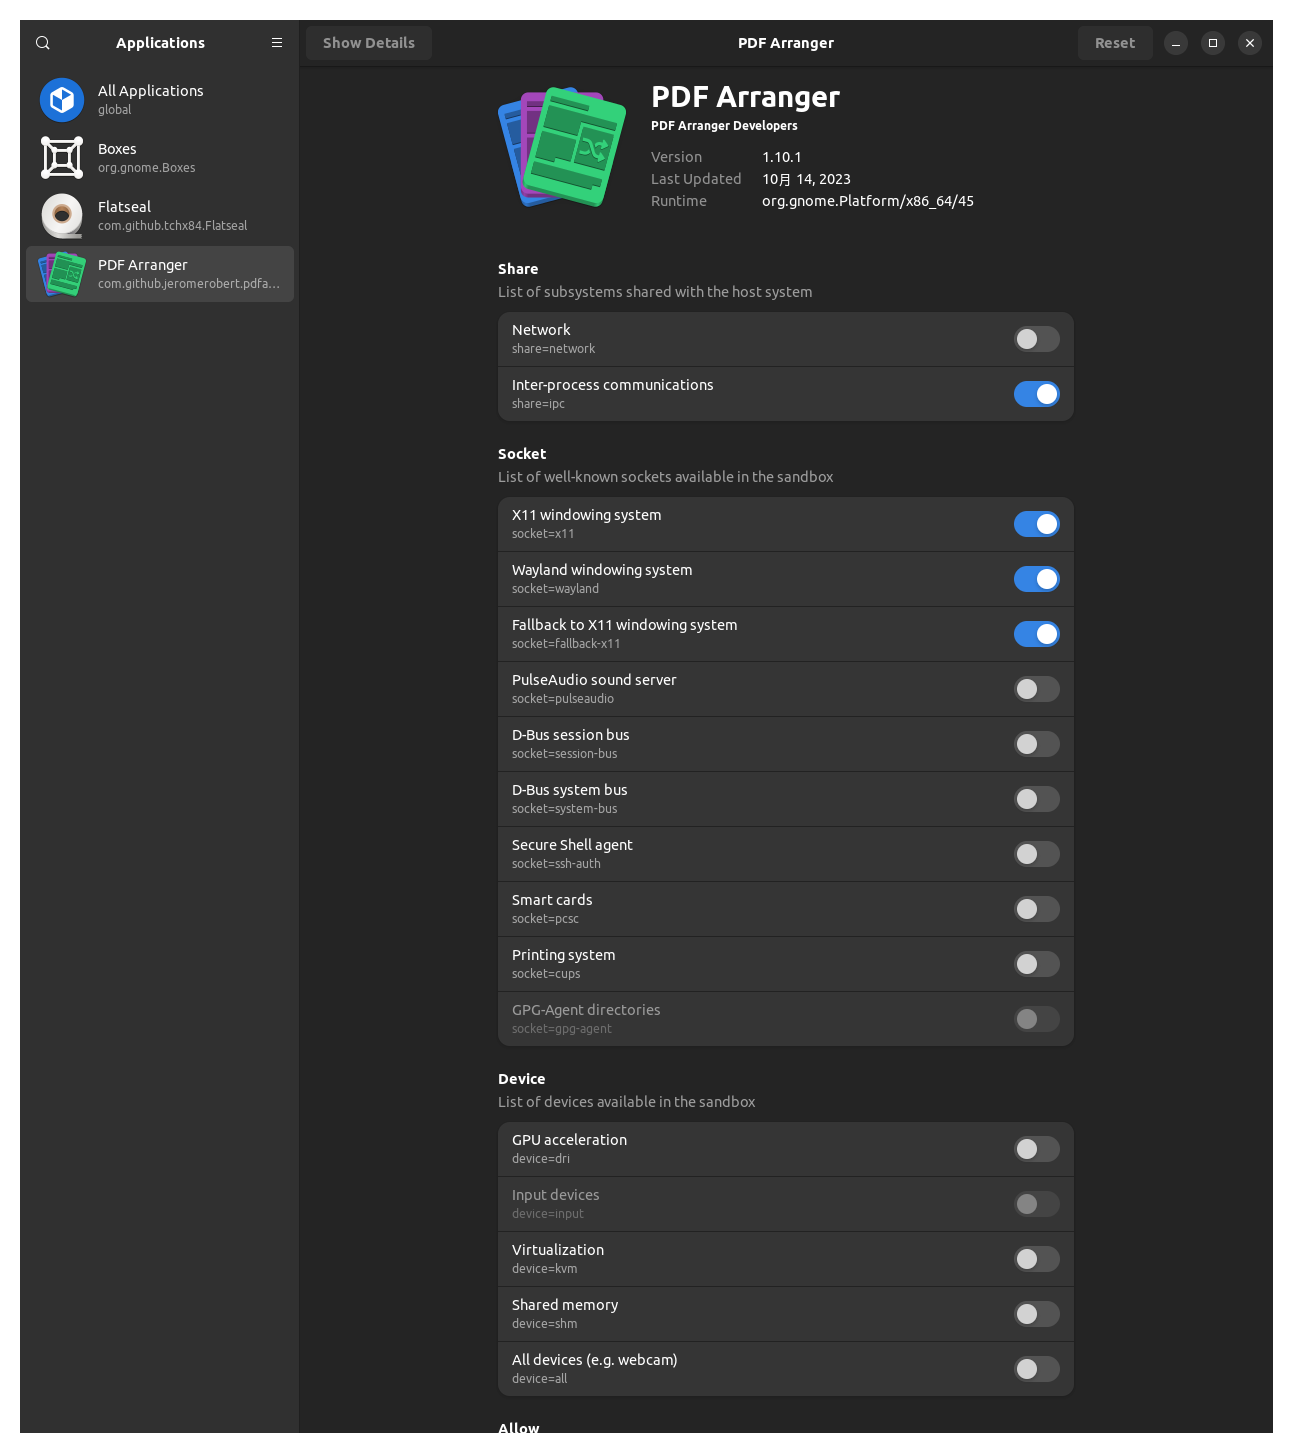Click the All Applications blue cube icon

tap(62, 100)
